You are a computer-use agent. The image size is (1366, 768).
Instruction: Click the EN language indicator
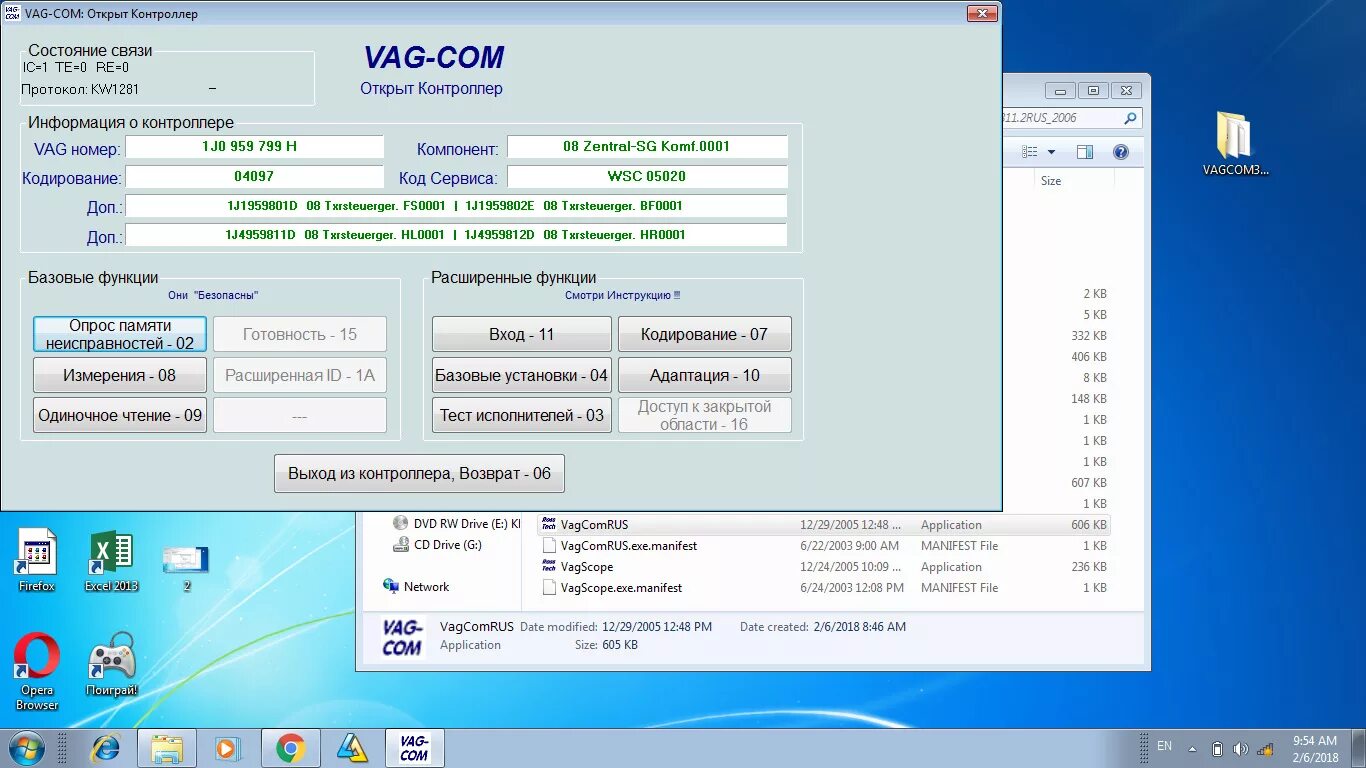(x=1164, y=746)
